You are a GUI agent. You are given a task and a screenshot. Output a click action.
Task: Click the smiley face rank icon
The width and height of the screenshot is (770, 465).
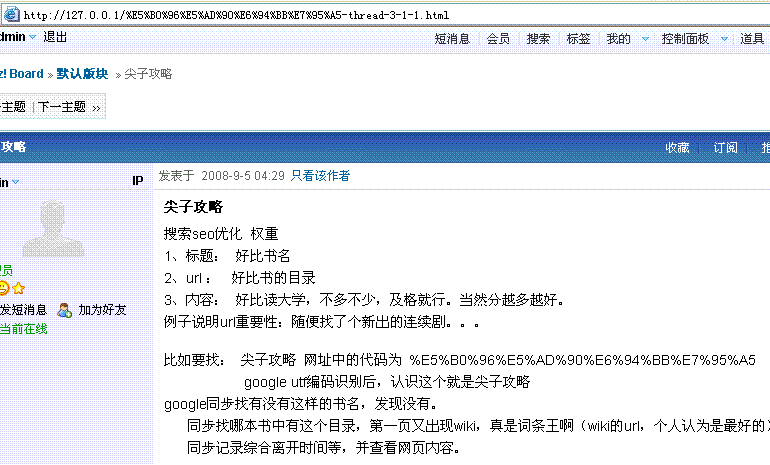click(x=3, y=288)
